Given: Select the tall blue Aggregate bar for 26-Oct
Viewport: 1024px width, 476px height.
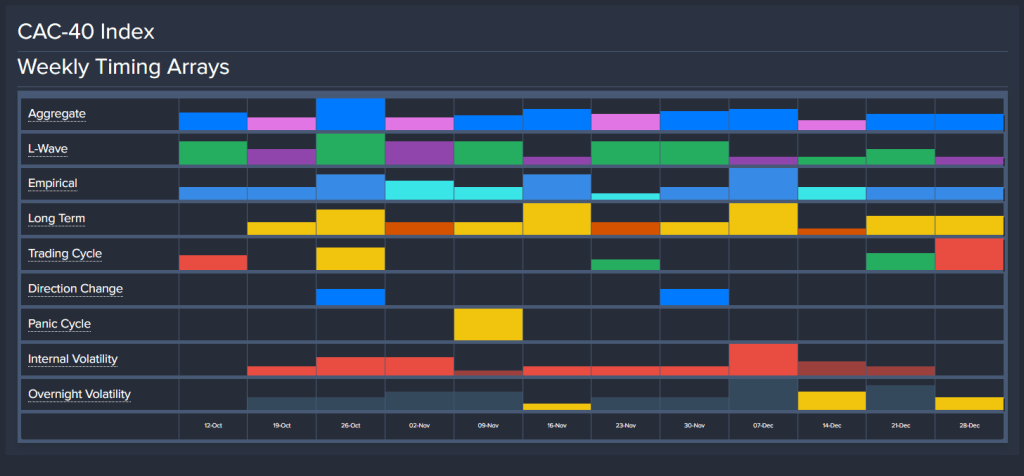Looking at the screenshot, I should pos(351,114).
